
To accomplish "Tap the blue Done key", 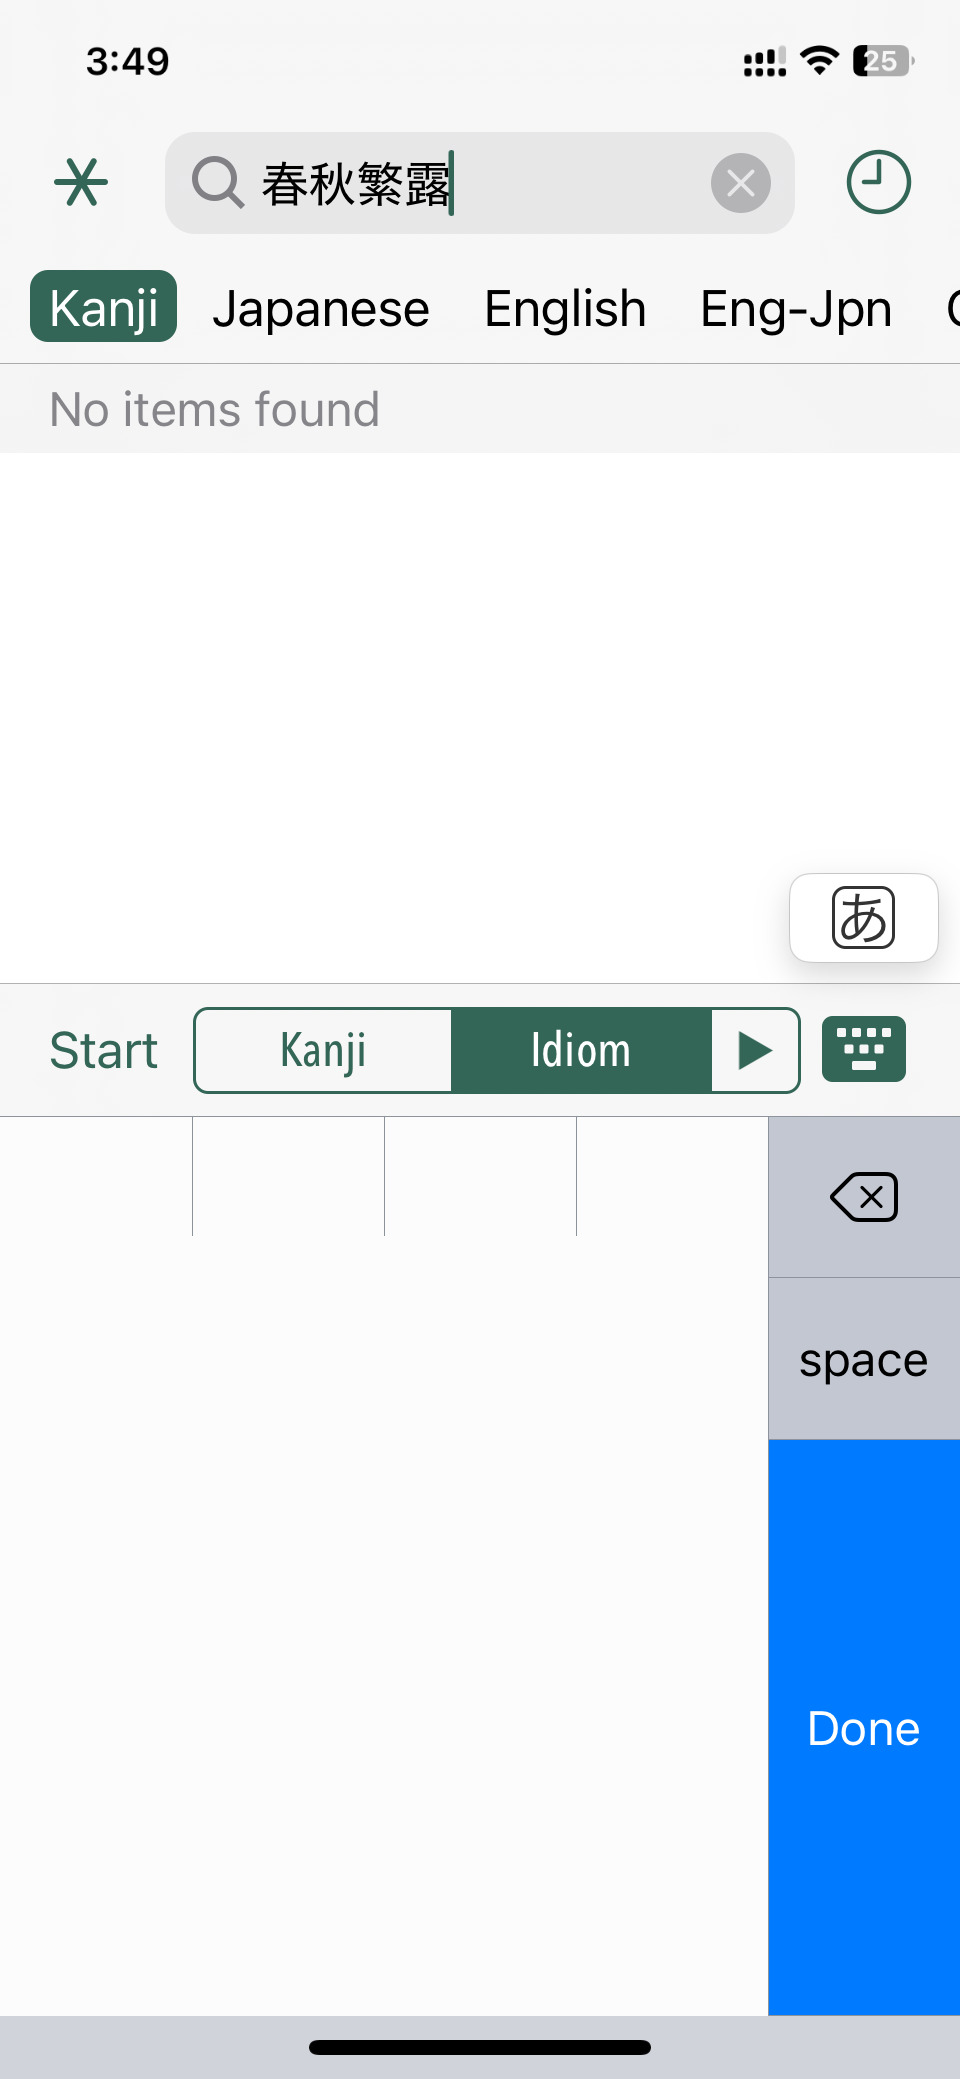I will coord(864,1727).
